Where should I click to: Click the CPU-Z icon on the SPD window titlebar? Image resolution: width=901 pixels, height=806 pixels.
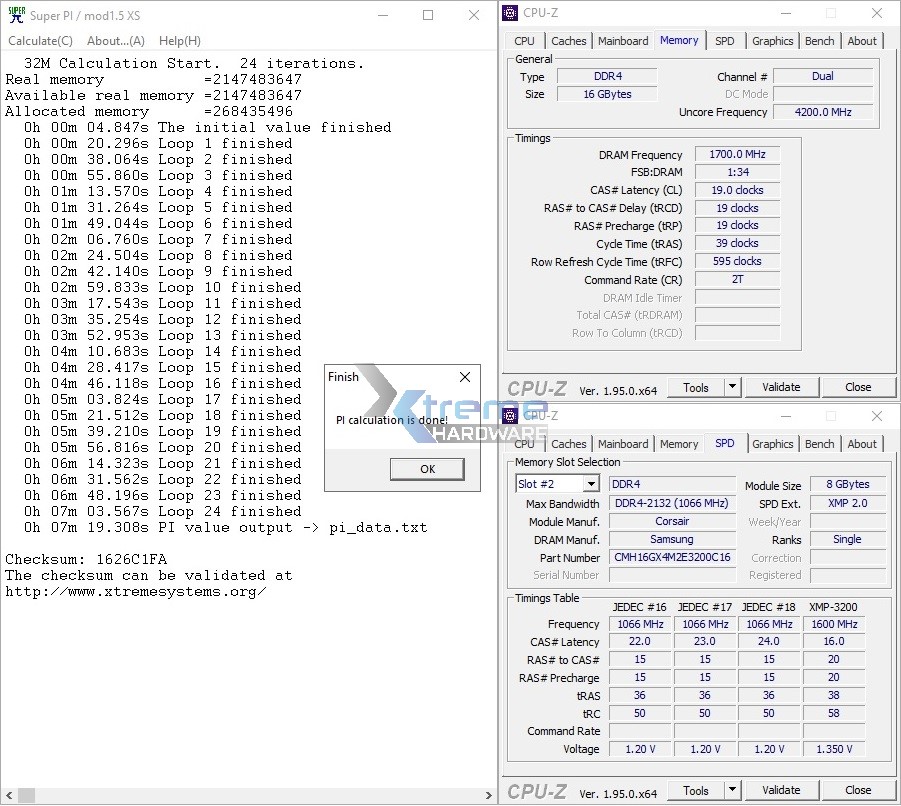[x=511, y=415]
